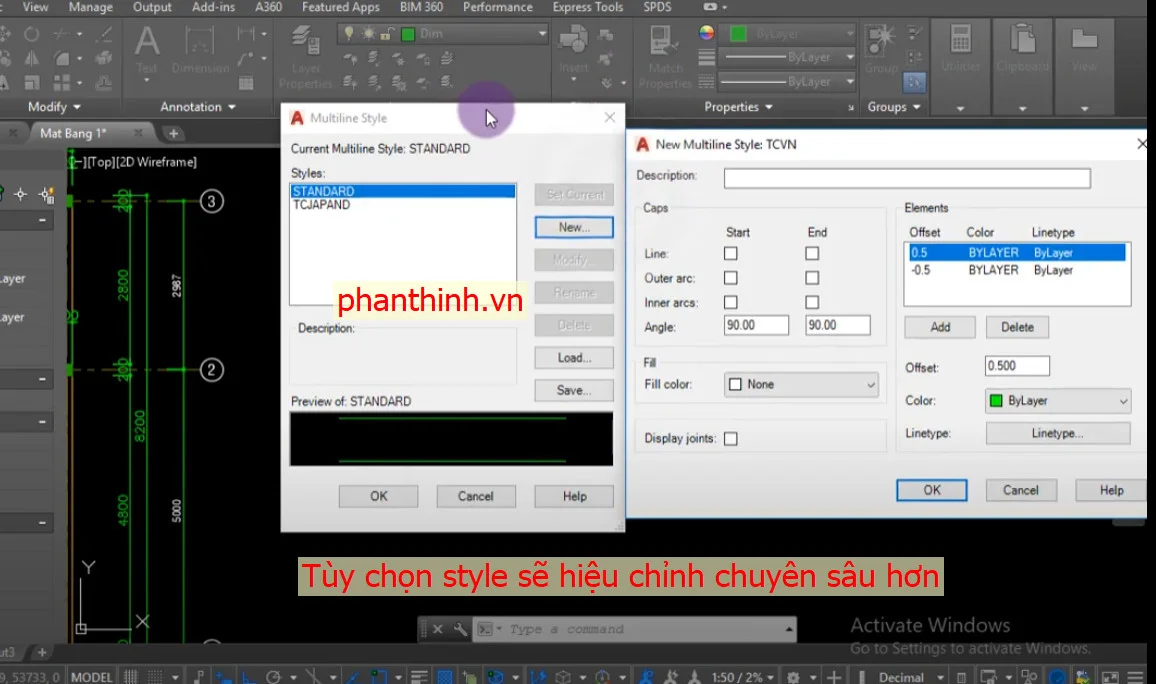
Task: Click the clean screen icon in status bar
Action: tap(1110, 677)
